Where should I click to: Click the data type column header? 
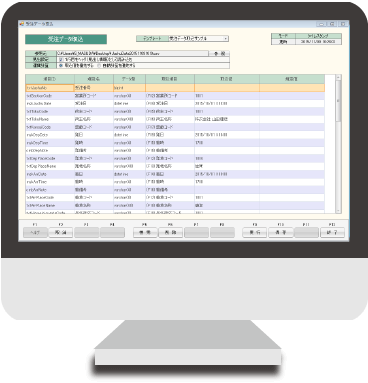(129, 79)
